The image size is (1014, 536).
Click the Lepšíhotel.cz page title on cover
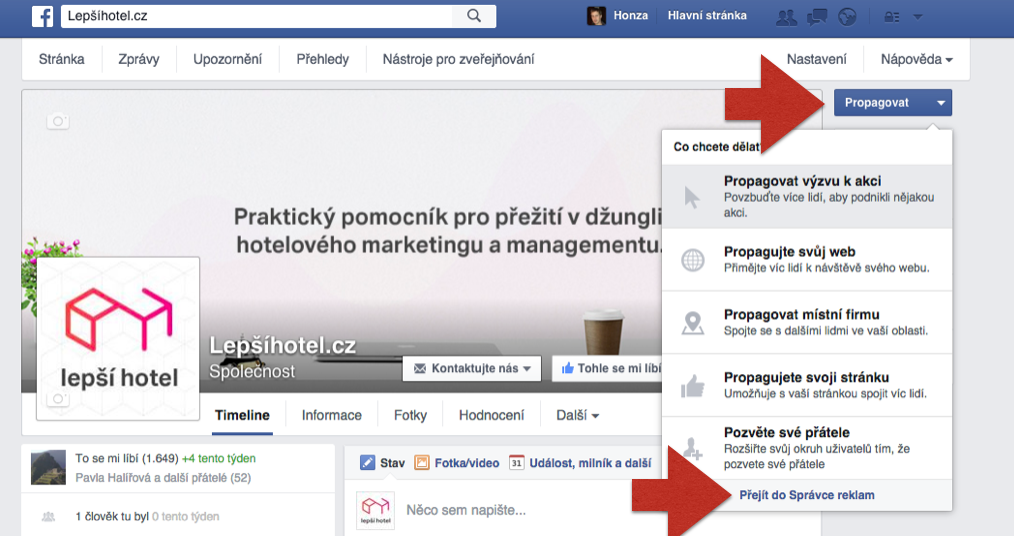pos(283,346)
